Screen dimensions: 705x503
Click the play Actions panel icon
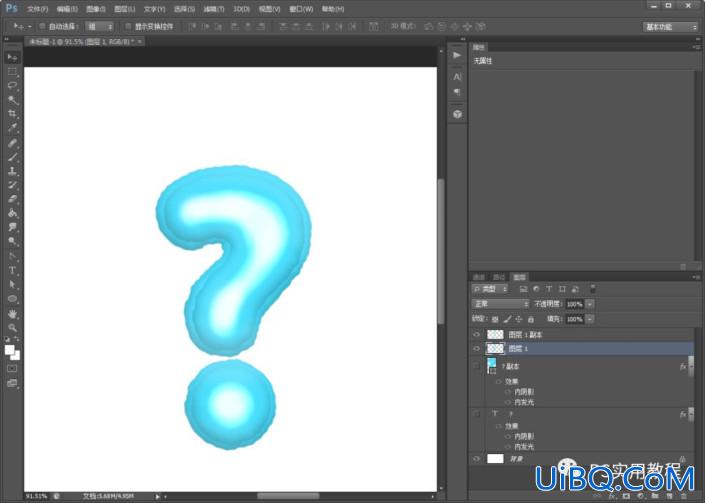[x=457, y=55]
